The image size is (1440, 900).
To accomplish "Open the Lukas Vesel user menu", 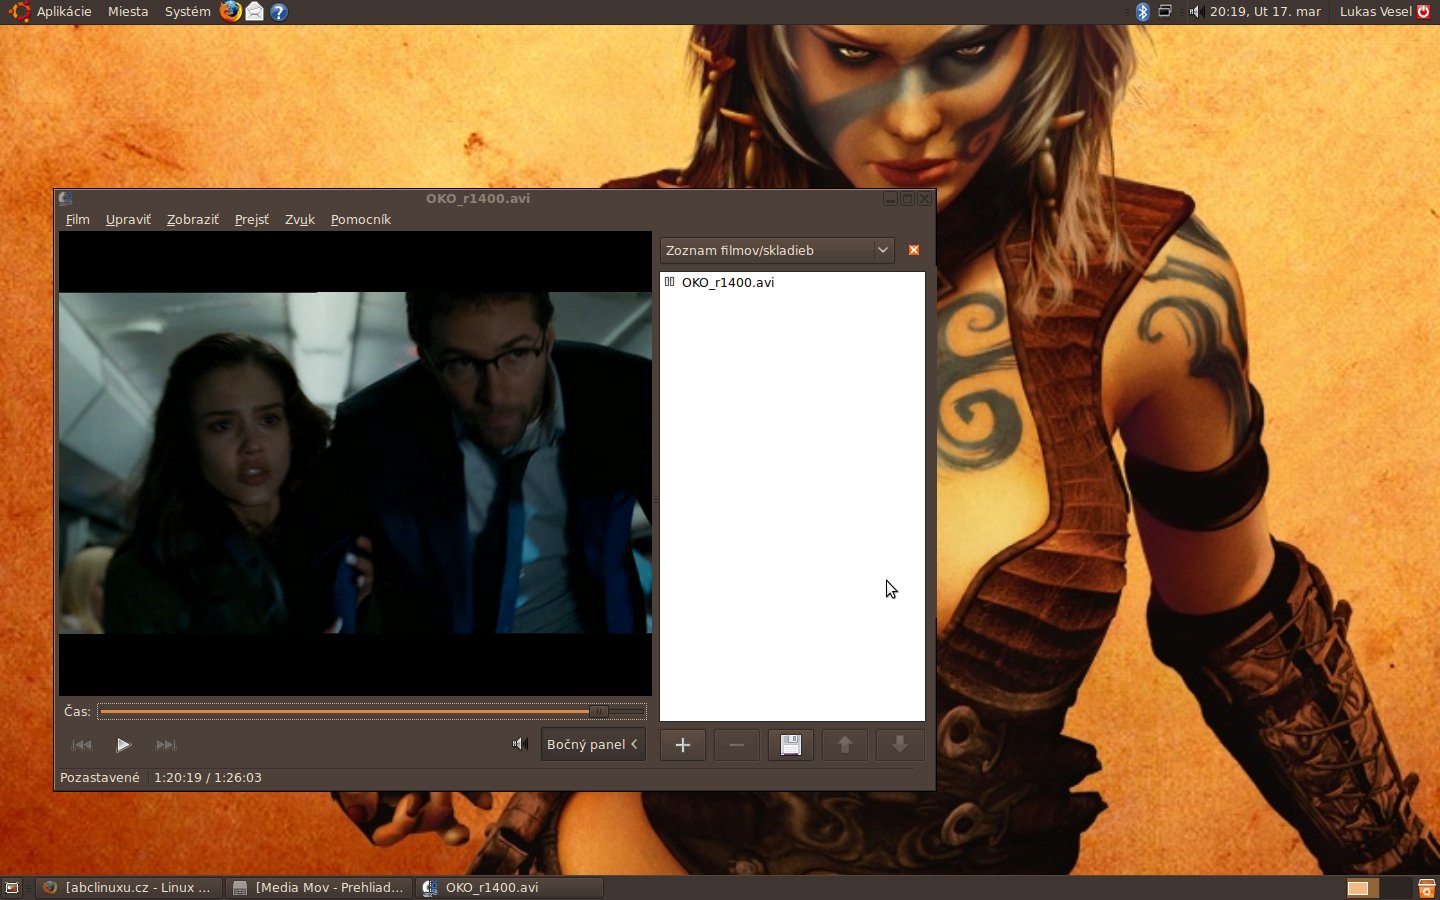I will pyautogui.click(x=1376, y=12).
